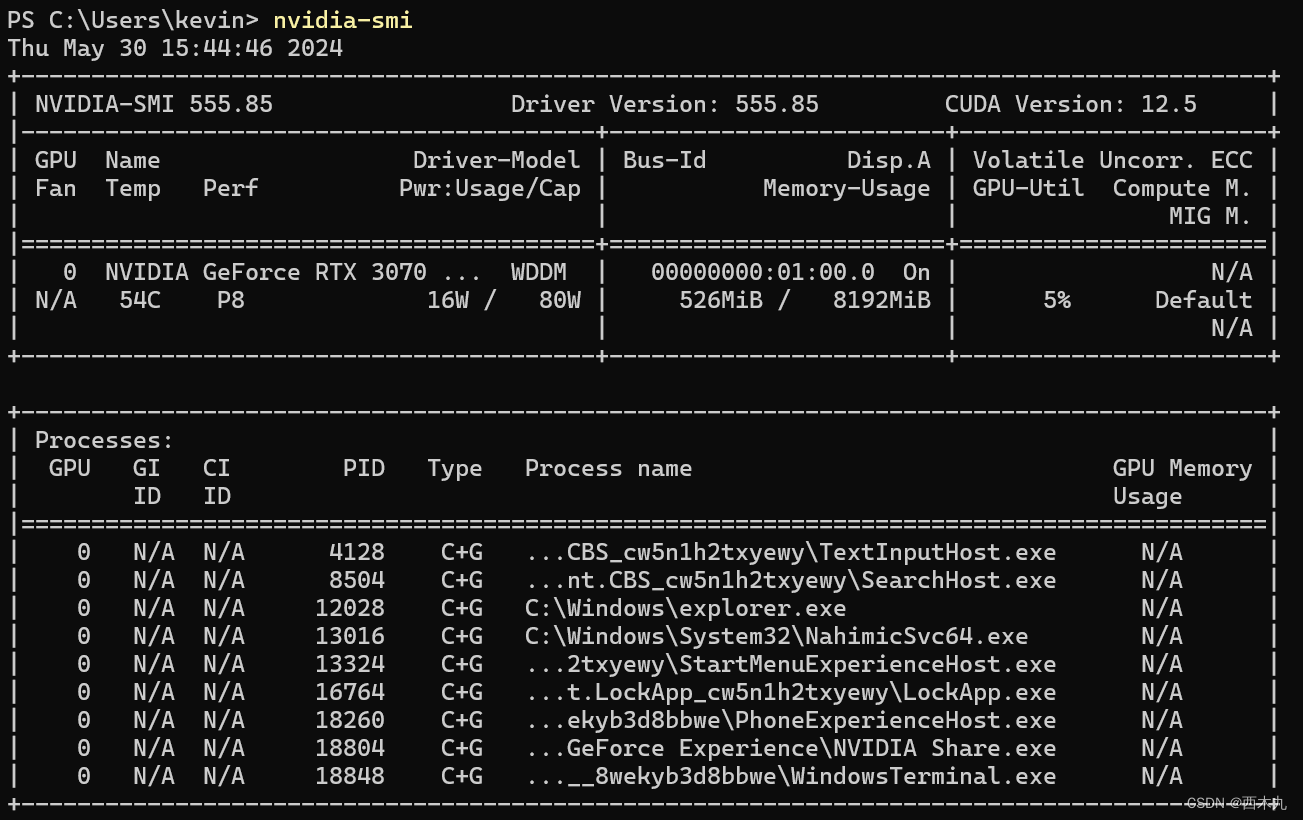
Task: Click the Pwr:Usage/Cap header
Action: point(489,188)
